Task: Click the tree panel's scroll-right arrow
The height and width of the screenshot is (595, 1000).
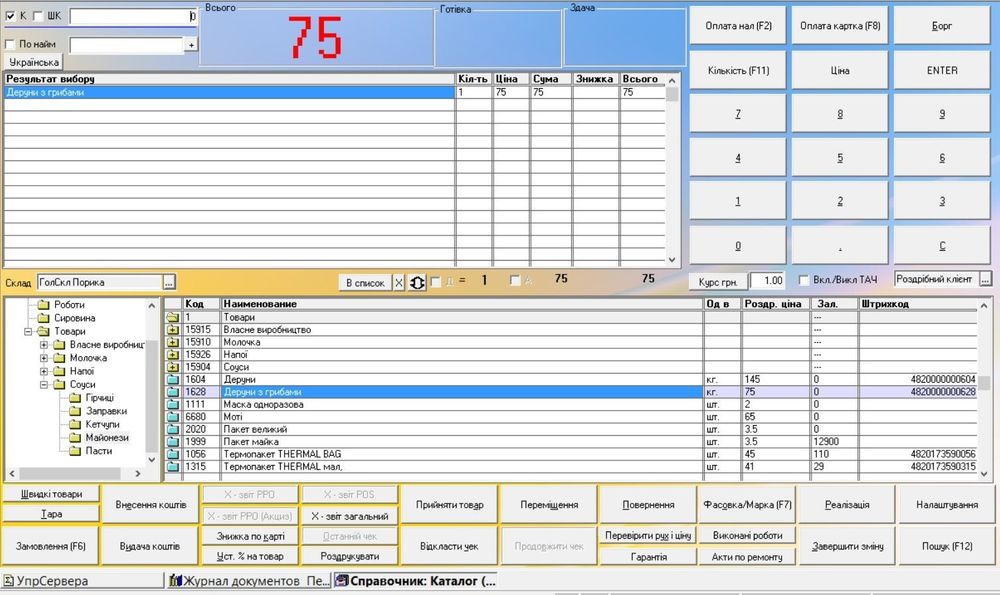Action: (138, 473)
